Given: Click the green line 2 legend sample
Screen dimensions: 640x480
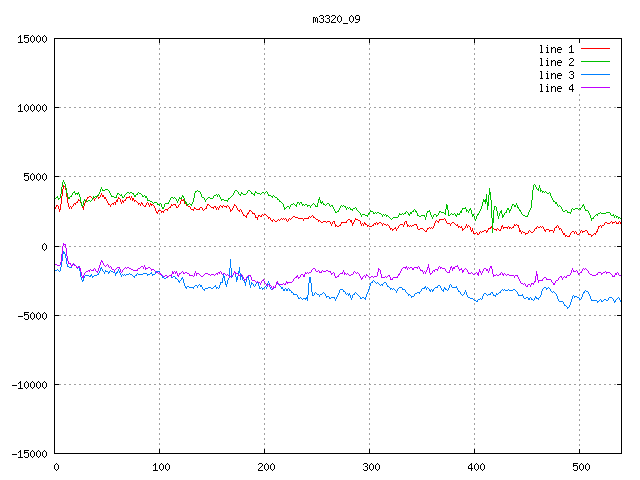Looking at the screenshot, I should (x=595, y=62).
